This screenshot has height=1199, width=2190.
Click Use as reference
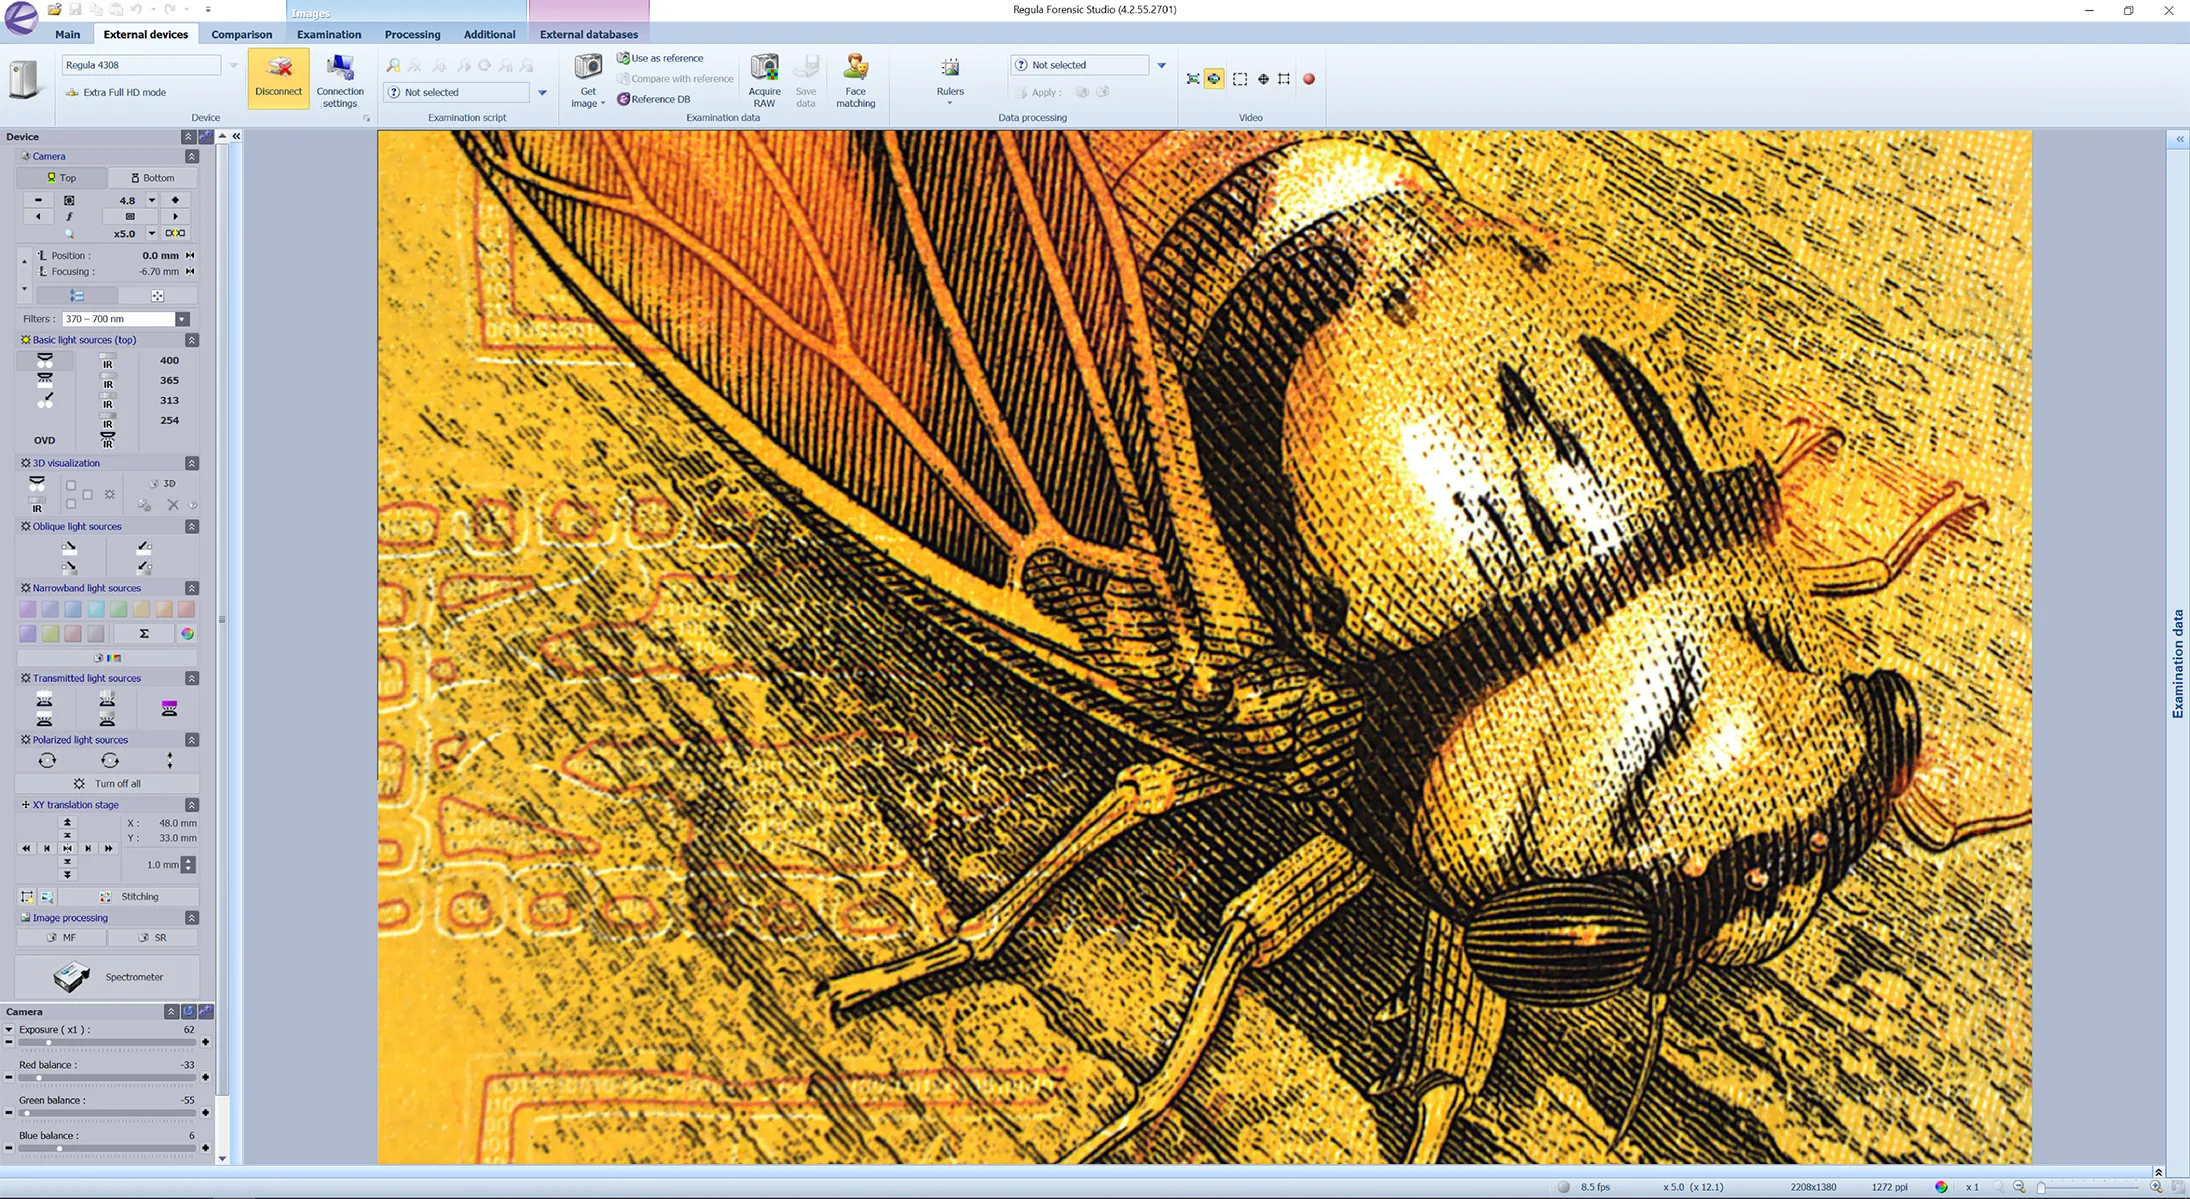[660, 58]
